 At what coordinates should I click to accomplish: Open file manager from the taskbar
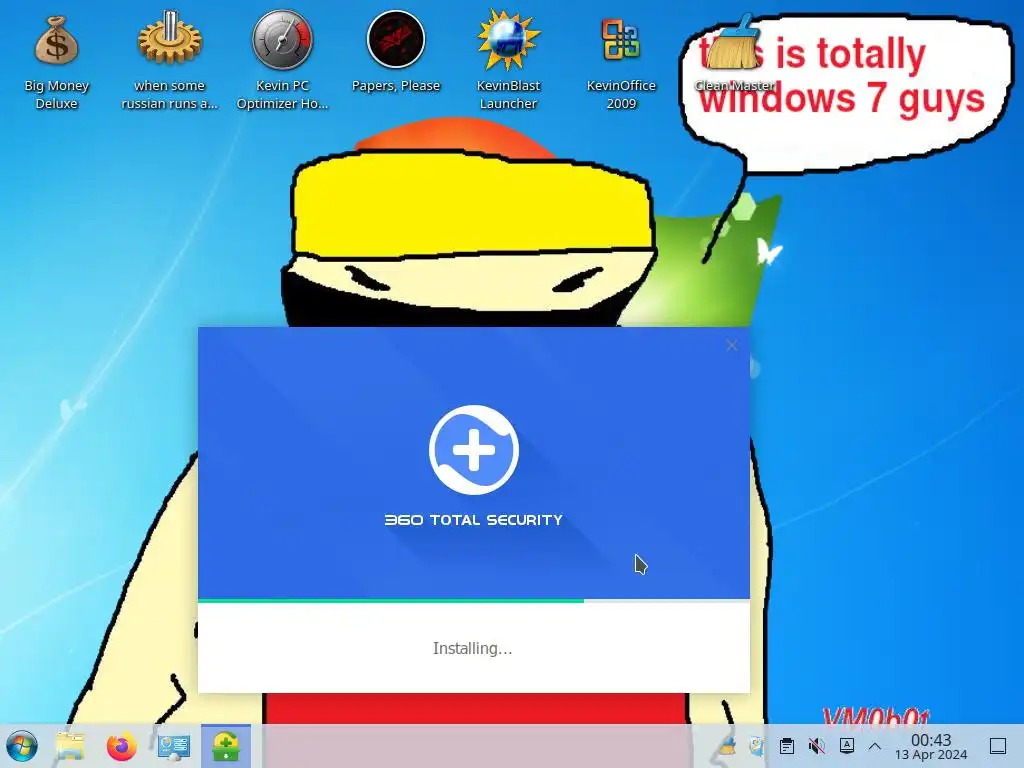(70, 746)
